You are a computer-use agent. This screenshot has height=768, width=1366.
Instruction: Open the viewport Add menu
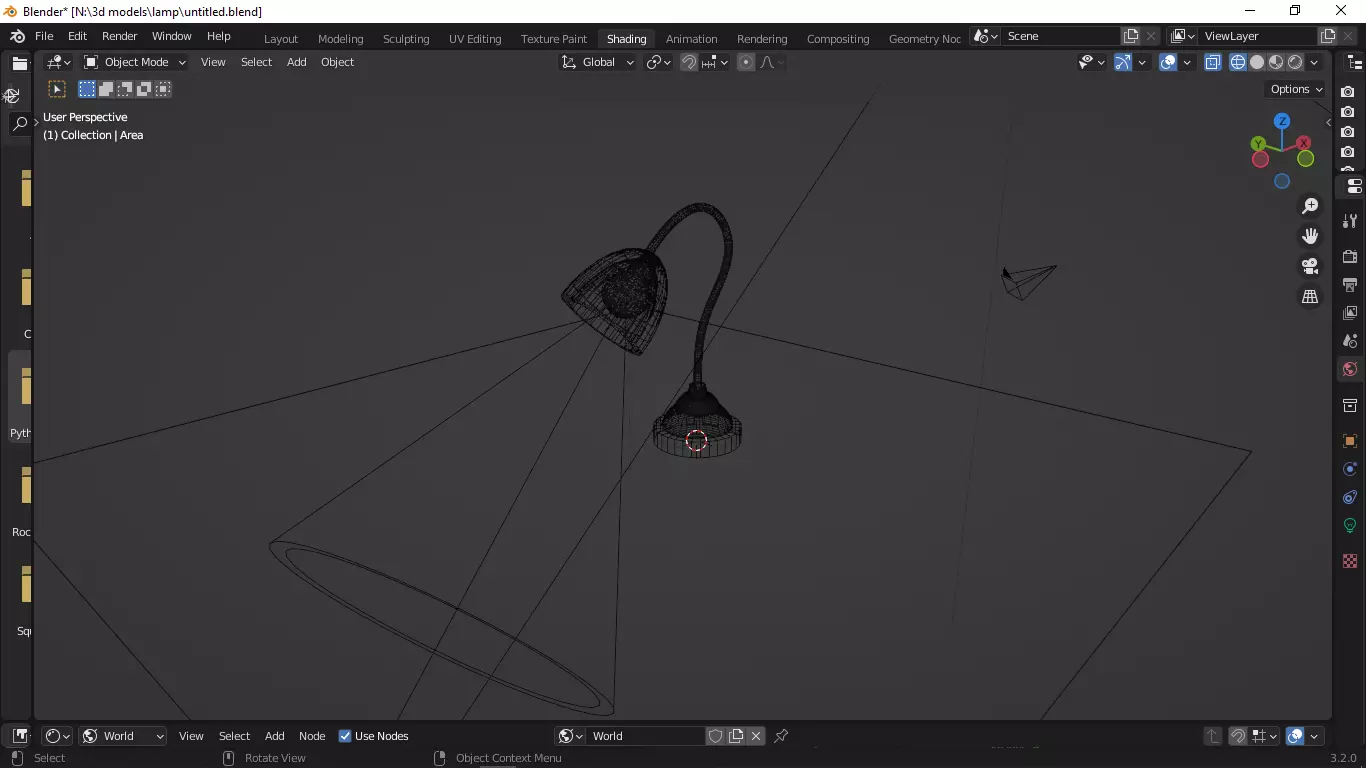[x=297, y=62]
